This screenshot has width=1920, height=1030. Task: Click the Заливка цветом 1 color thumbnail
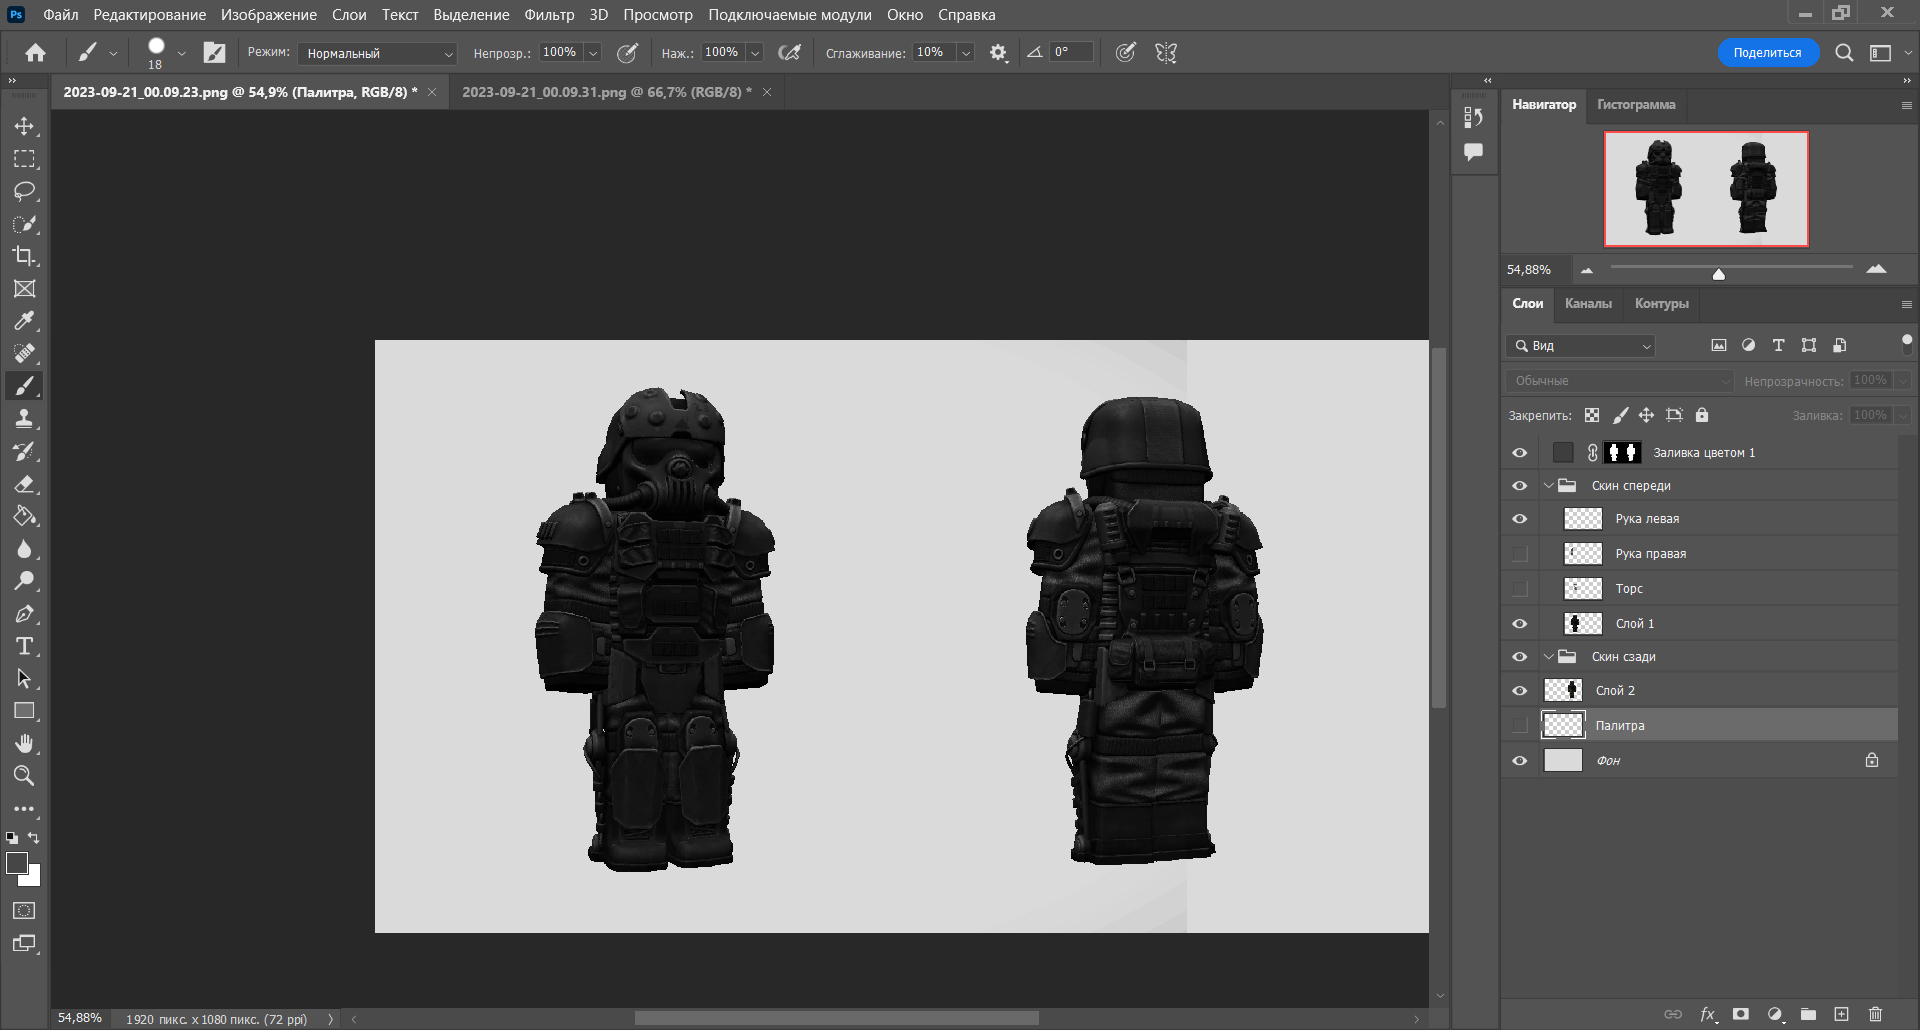coord(1563,453)
